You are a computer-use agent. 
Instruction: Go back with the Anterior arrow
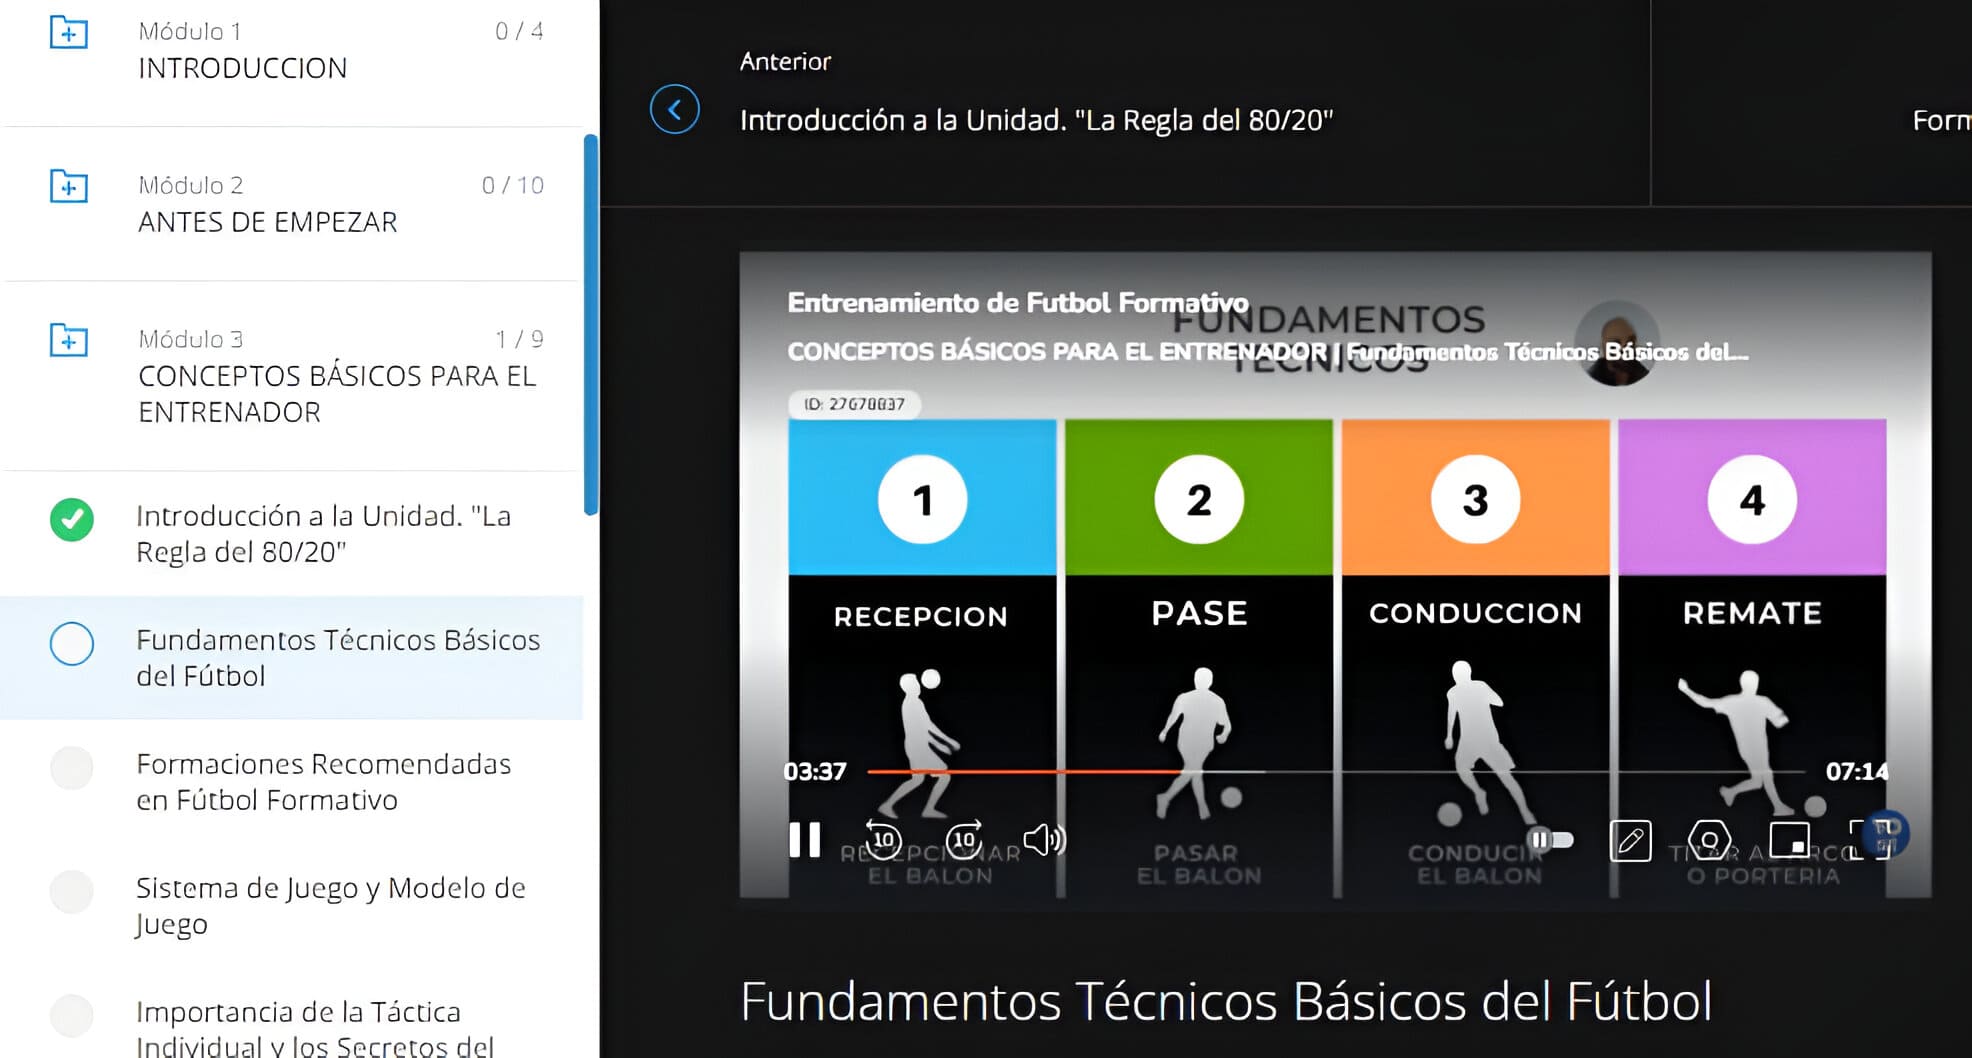click(675, 109)
